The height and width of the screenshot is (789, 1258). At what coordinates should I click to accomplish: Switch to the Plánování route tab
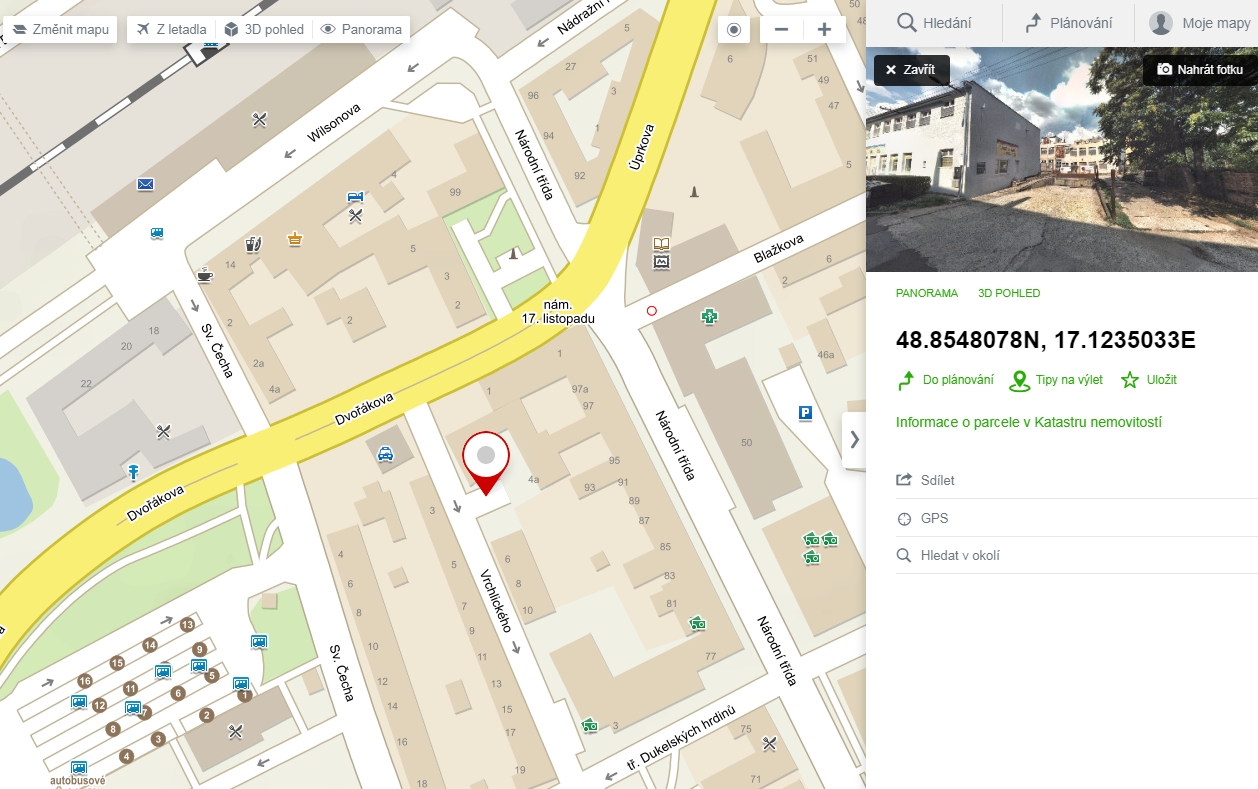coord(1068,23)
